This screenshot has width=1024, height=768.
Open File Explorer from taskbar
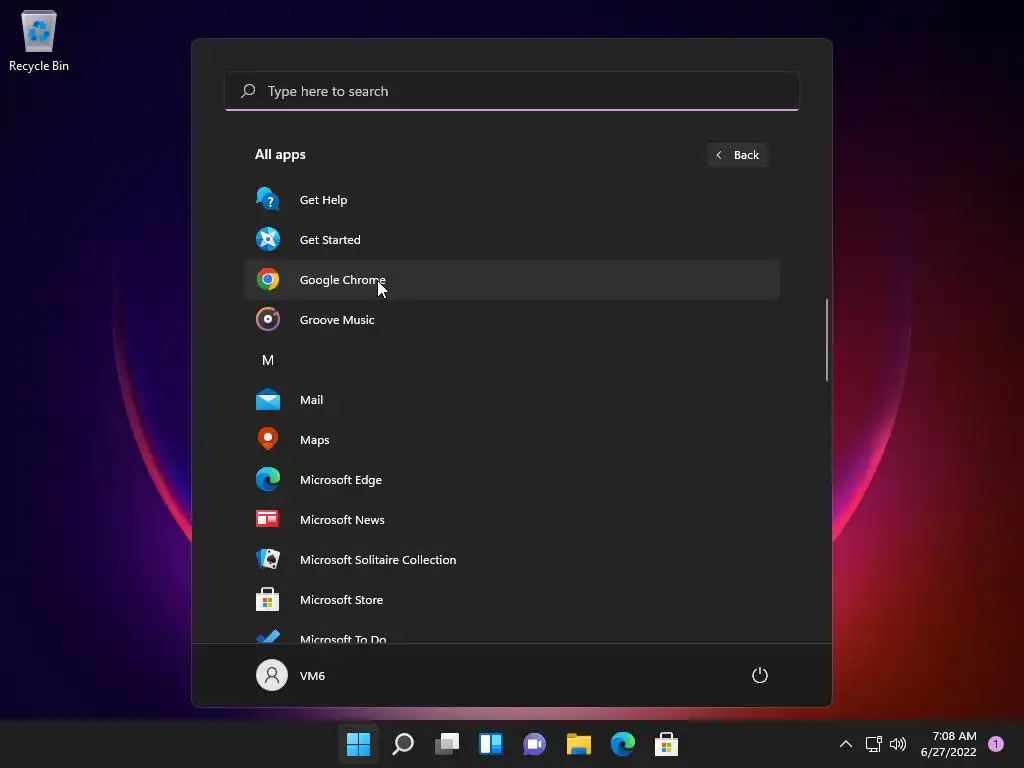579,744
